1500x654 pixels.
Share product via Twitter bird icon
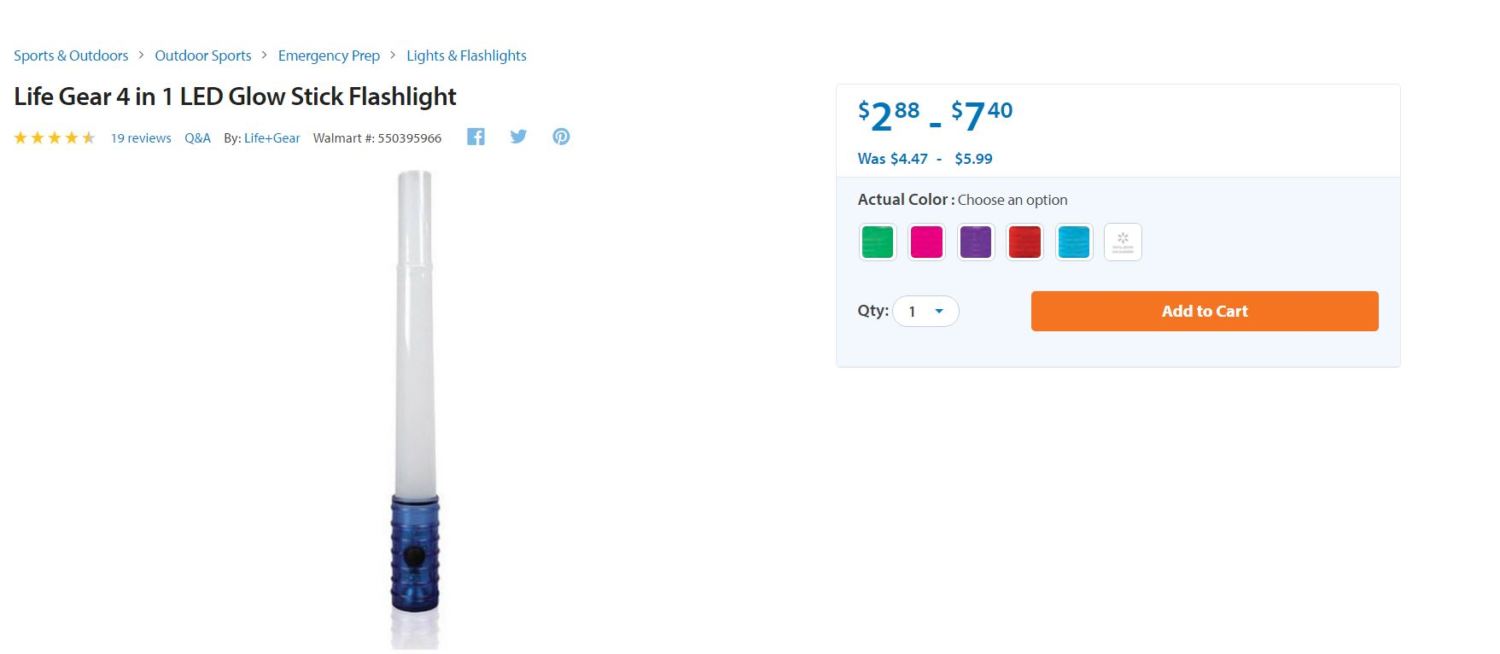(x=518, y=137)
